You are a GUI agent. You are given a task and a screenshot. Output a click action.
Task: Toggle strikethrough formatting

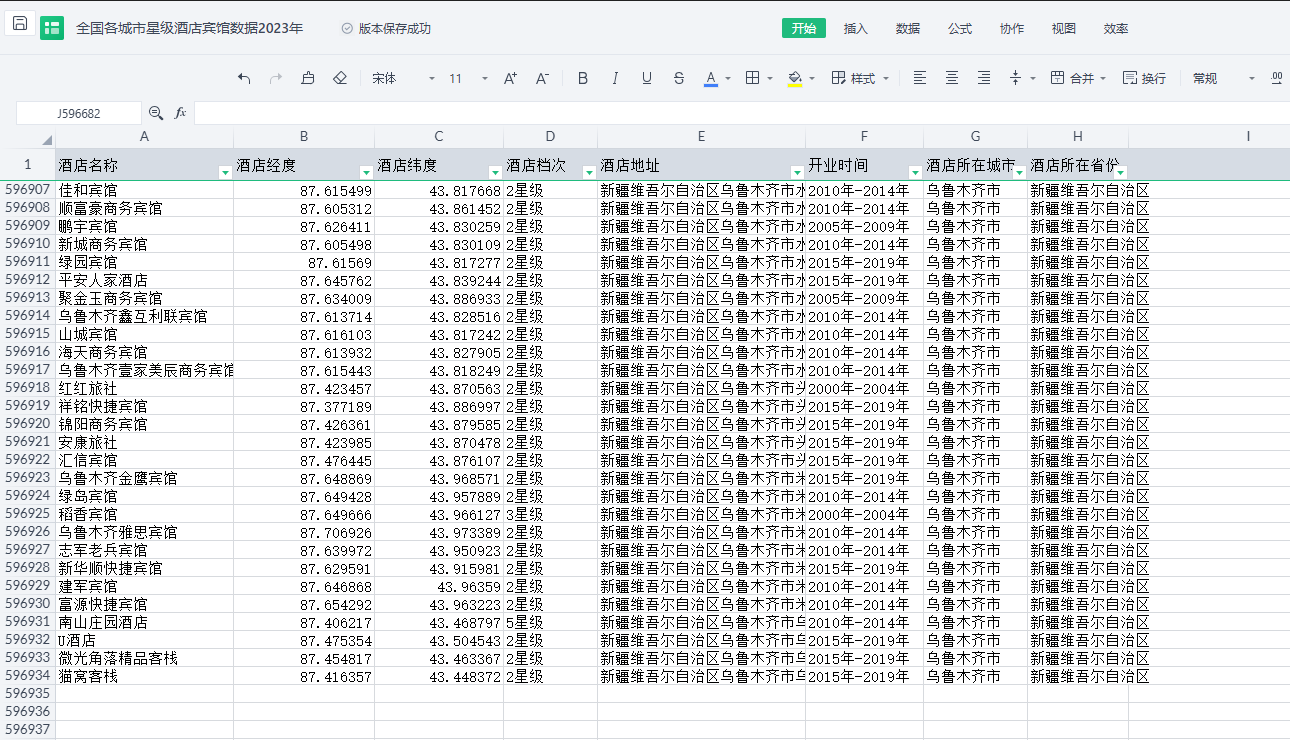[x=679, y=78]
